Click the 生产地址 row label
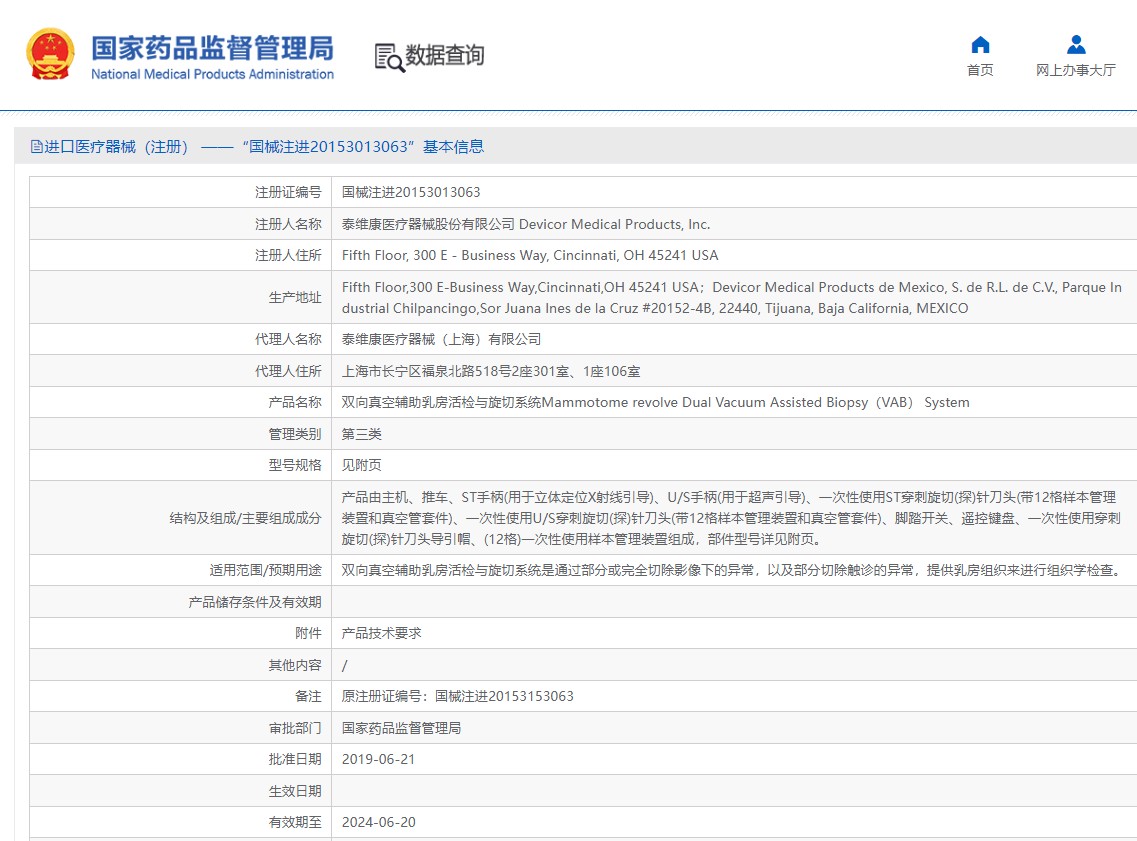Viewport: 1137px width, 841px height. [294, 297]
